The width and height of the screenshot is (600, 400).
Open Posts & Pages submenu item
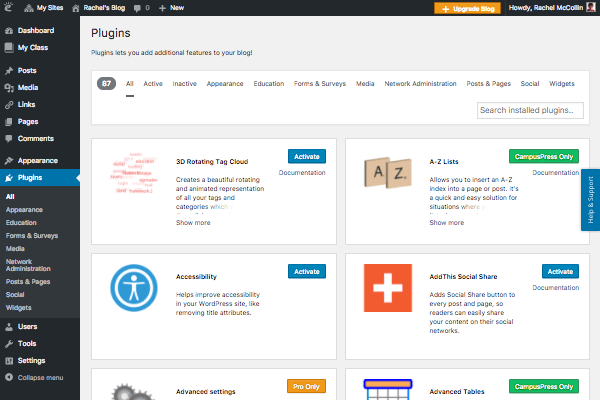point(28,282)
